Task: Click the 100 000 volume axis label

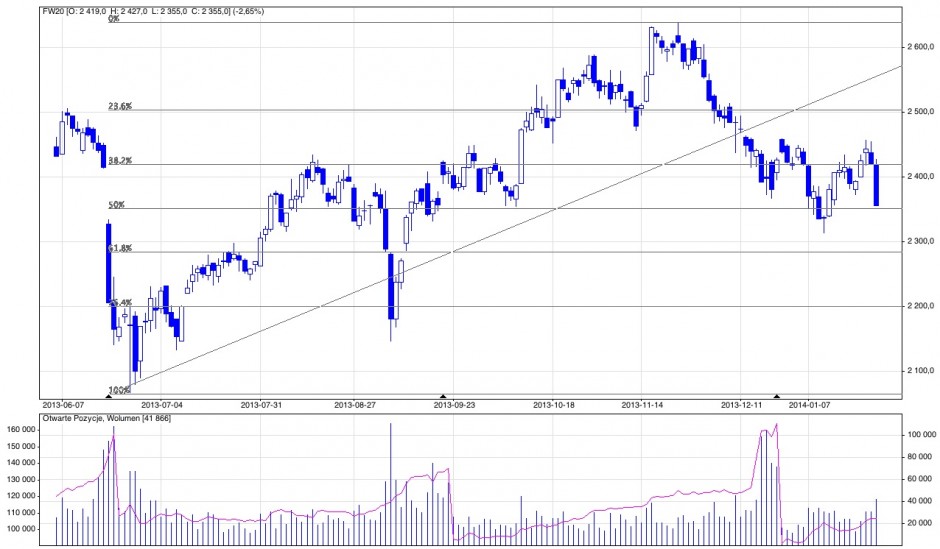Action: click(919, 436)
